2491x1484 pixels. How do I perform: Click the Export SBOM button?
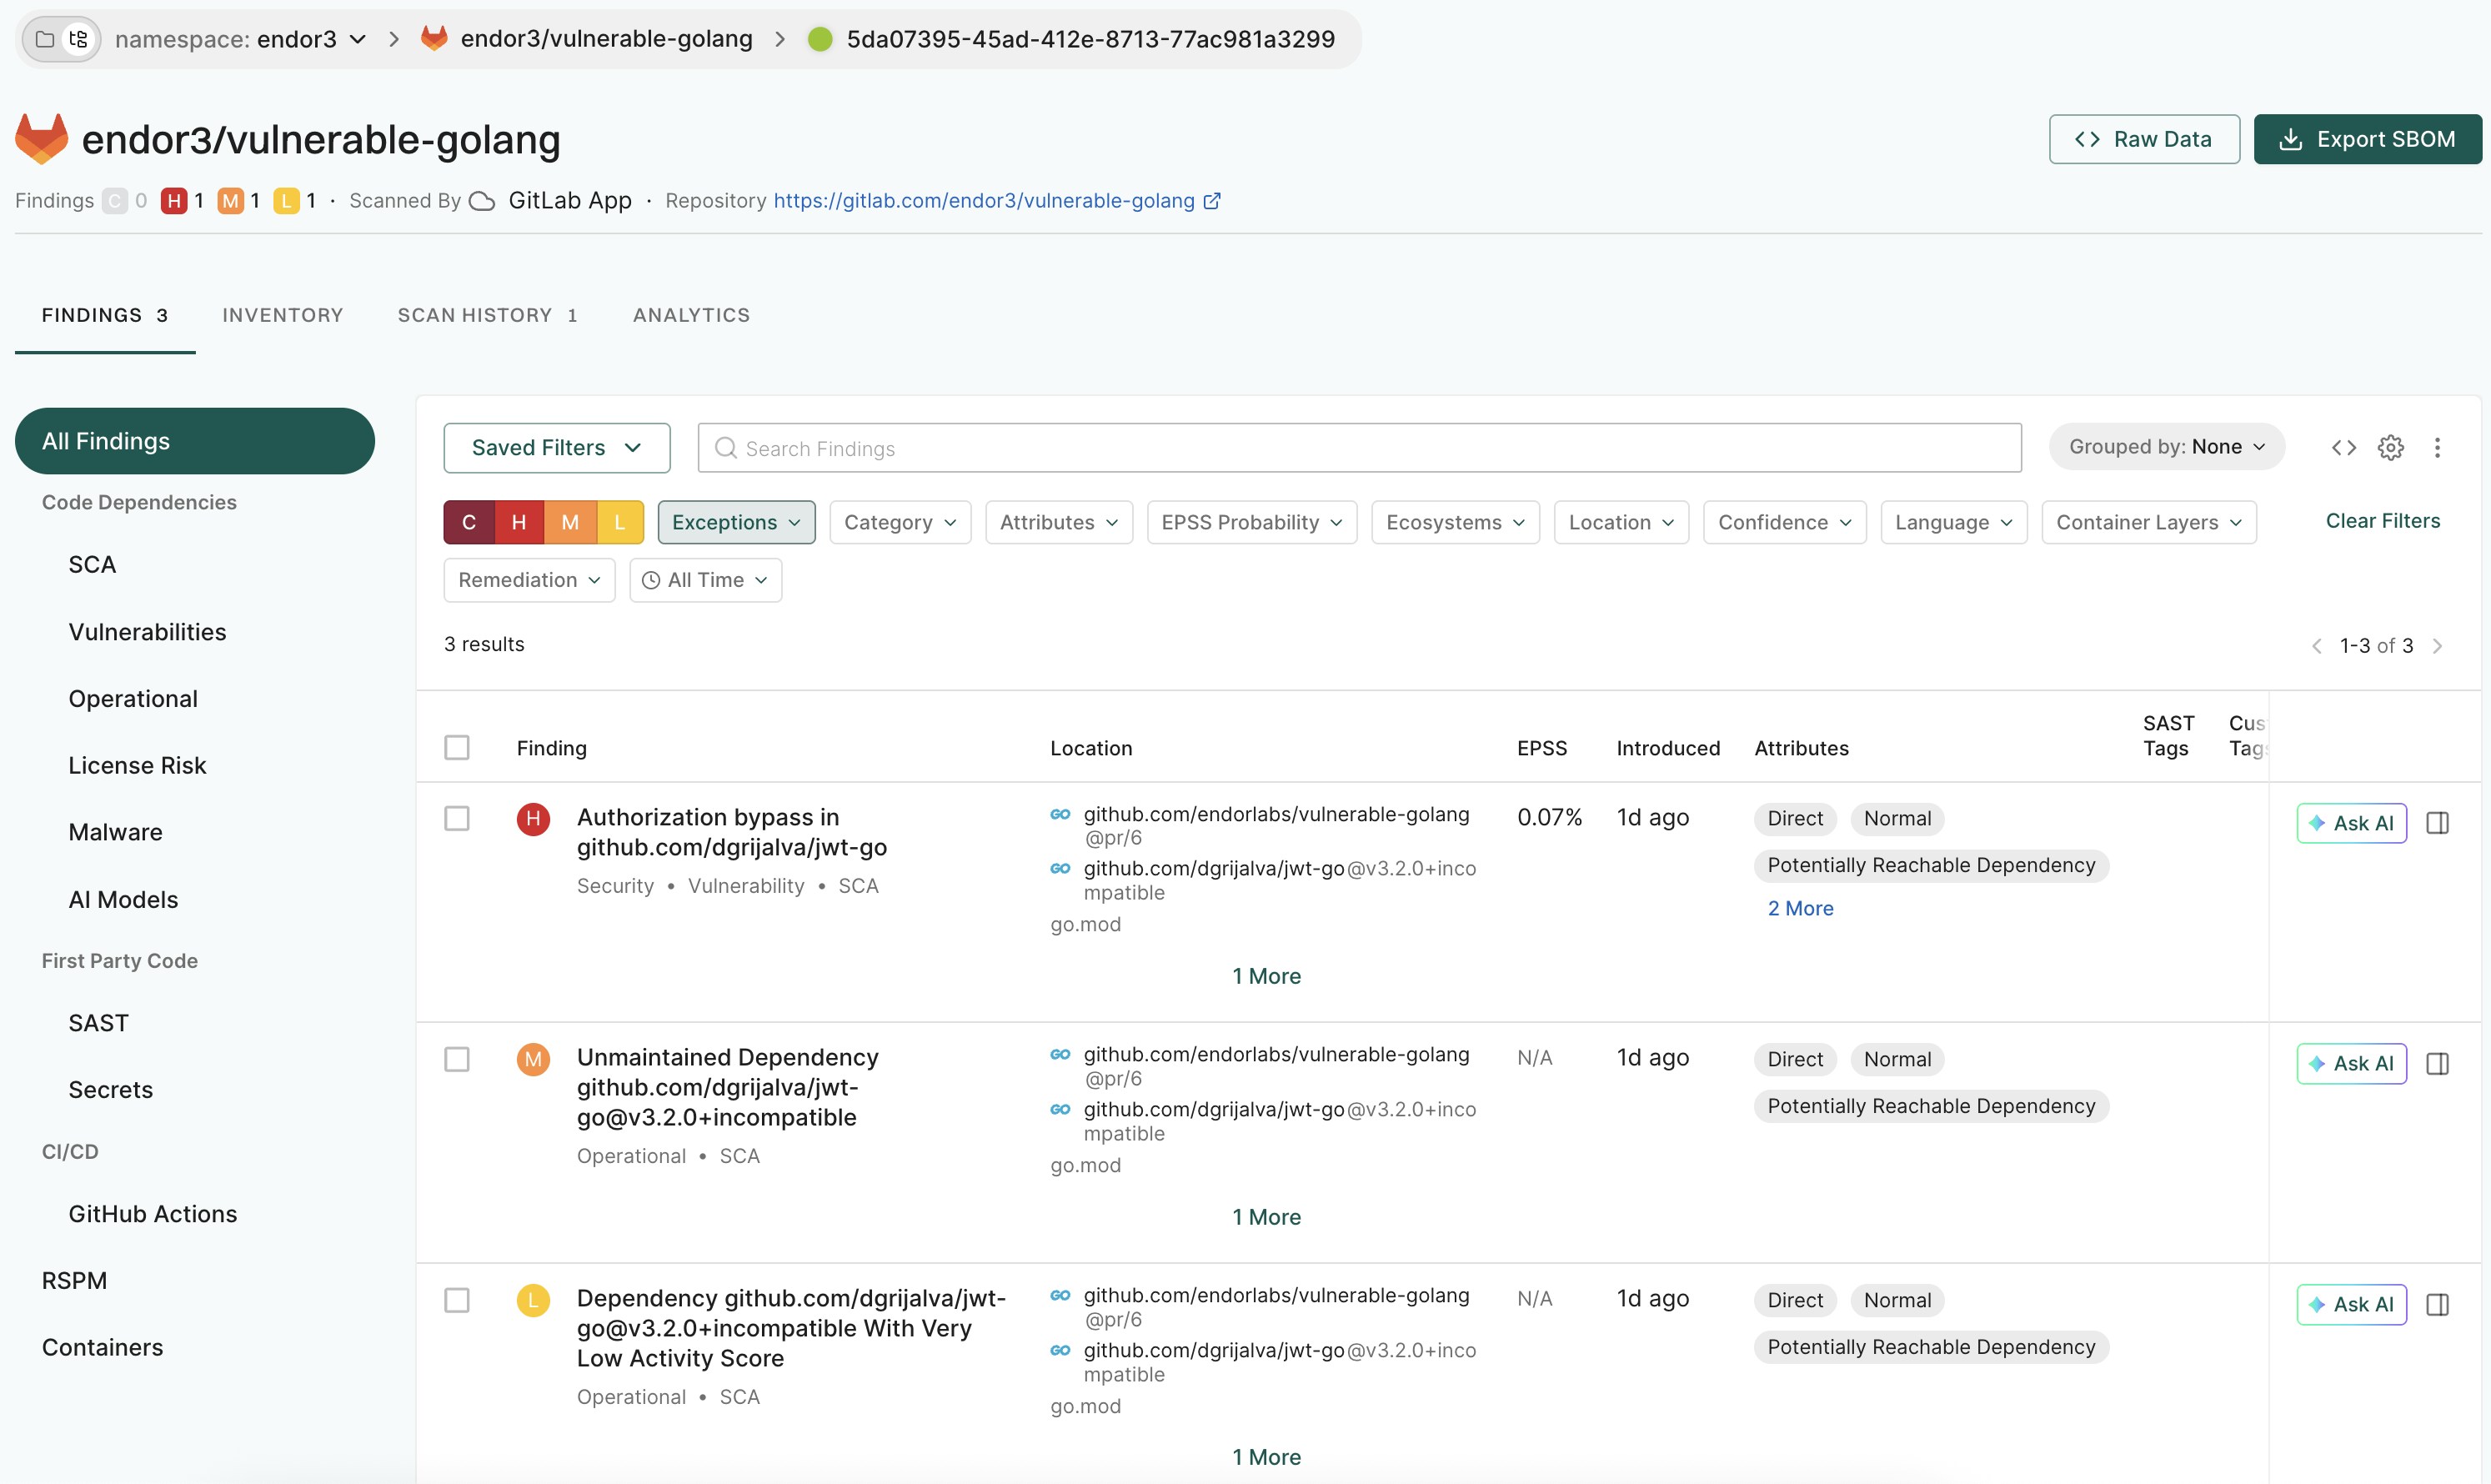[2366, 139]
